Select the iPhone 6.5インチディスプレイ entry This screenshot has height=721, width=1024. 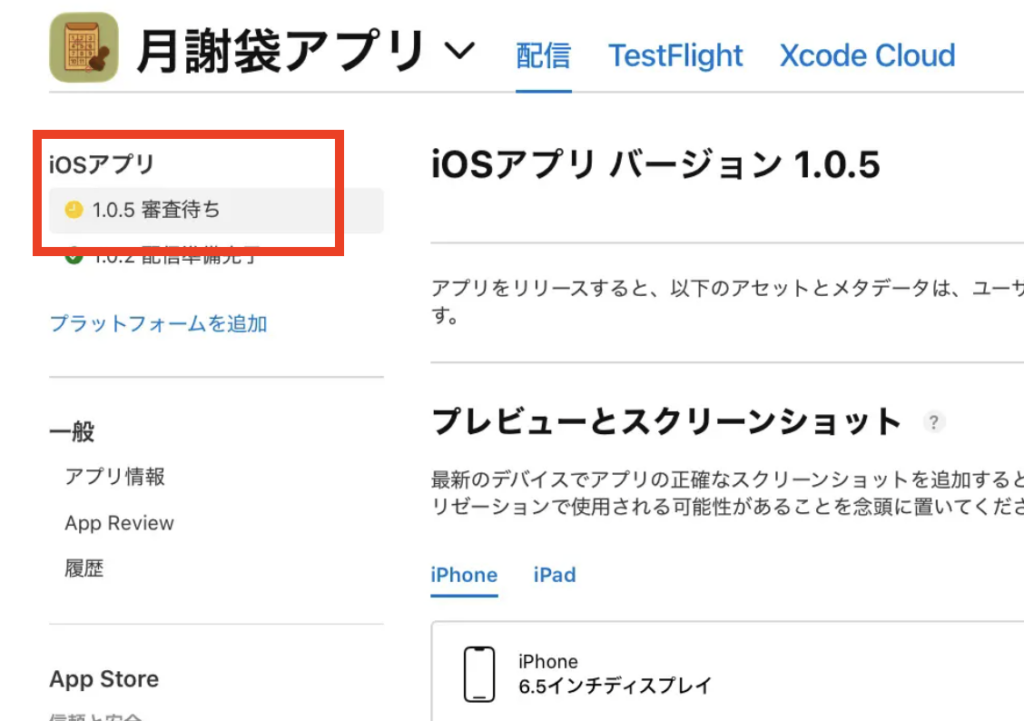click(614, 674)
